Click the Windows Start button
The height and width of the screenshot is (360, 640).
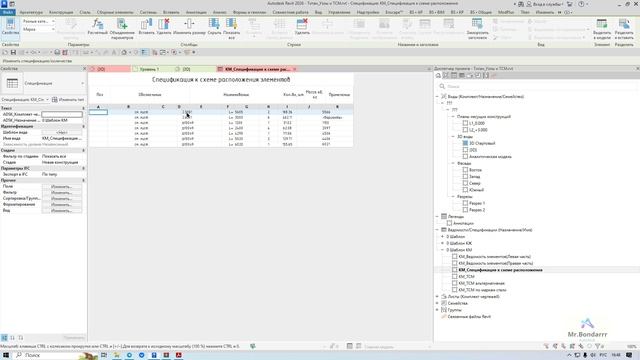[6, 355]
